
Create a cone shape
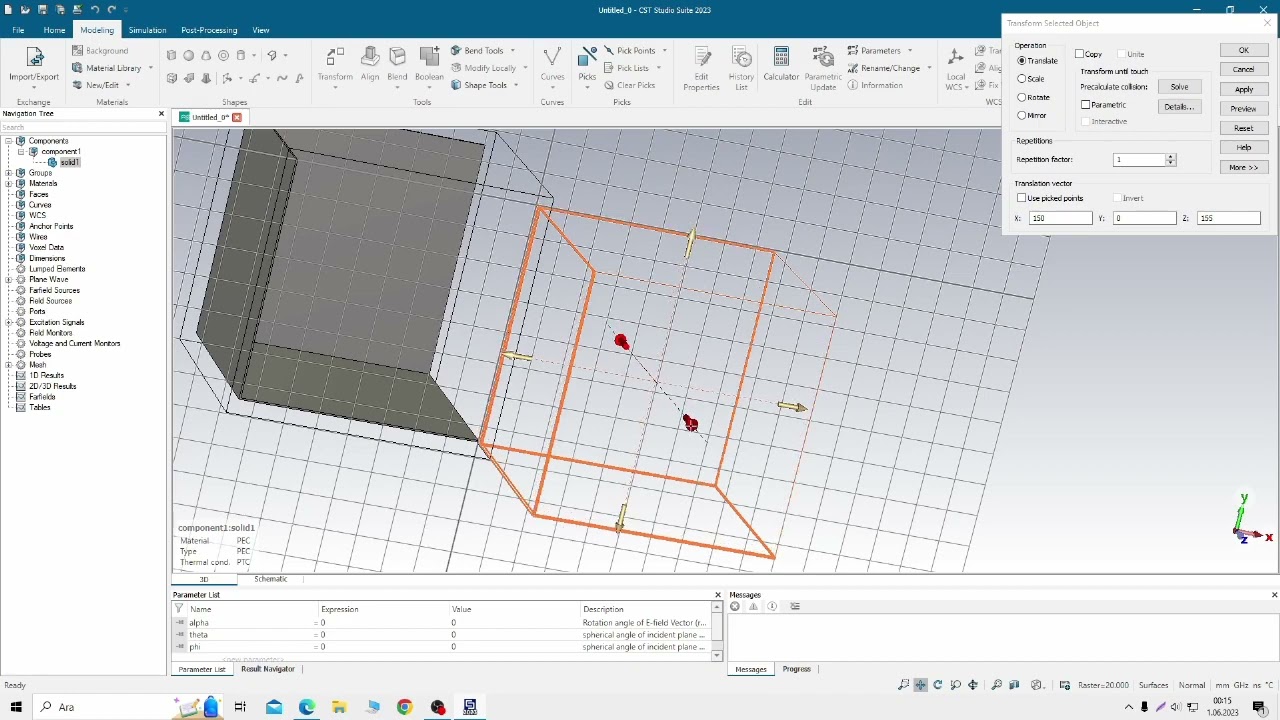tap(206, 55)
